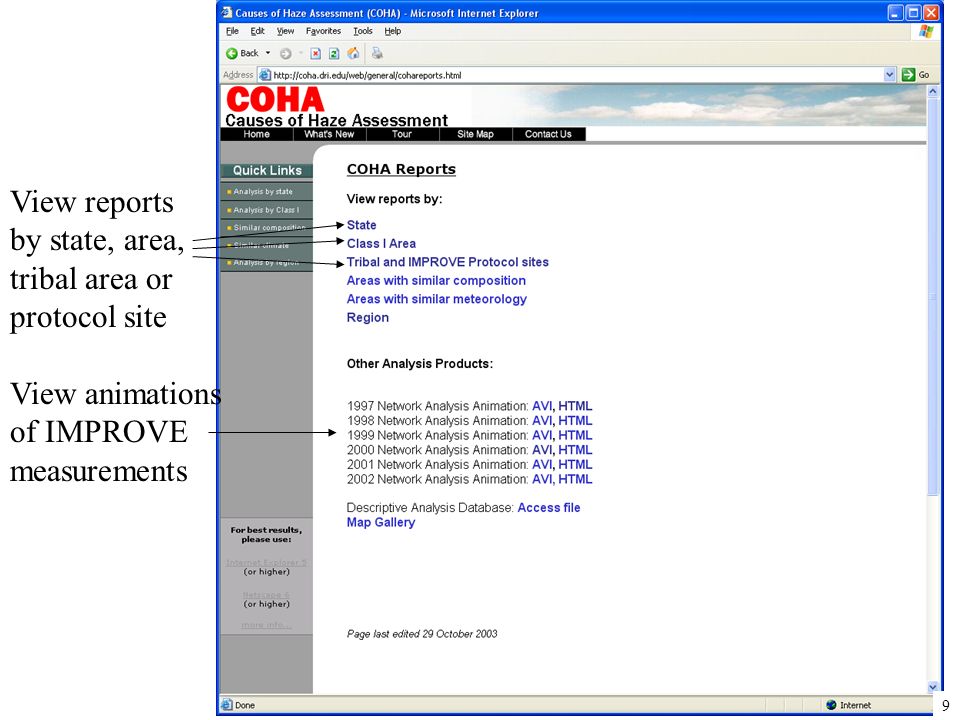
Task: Click the more info sidebar link
Action: 266,625
